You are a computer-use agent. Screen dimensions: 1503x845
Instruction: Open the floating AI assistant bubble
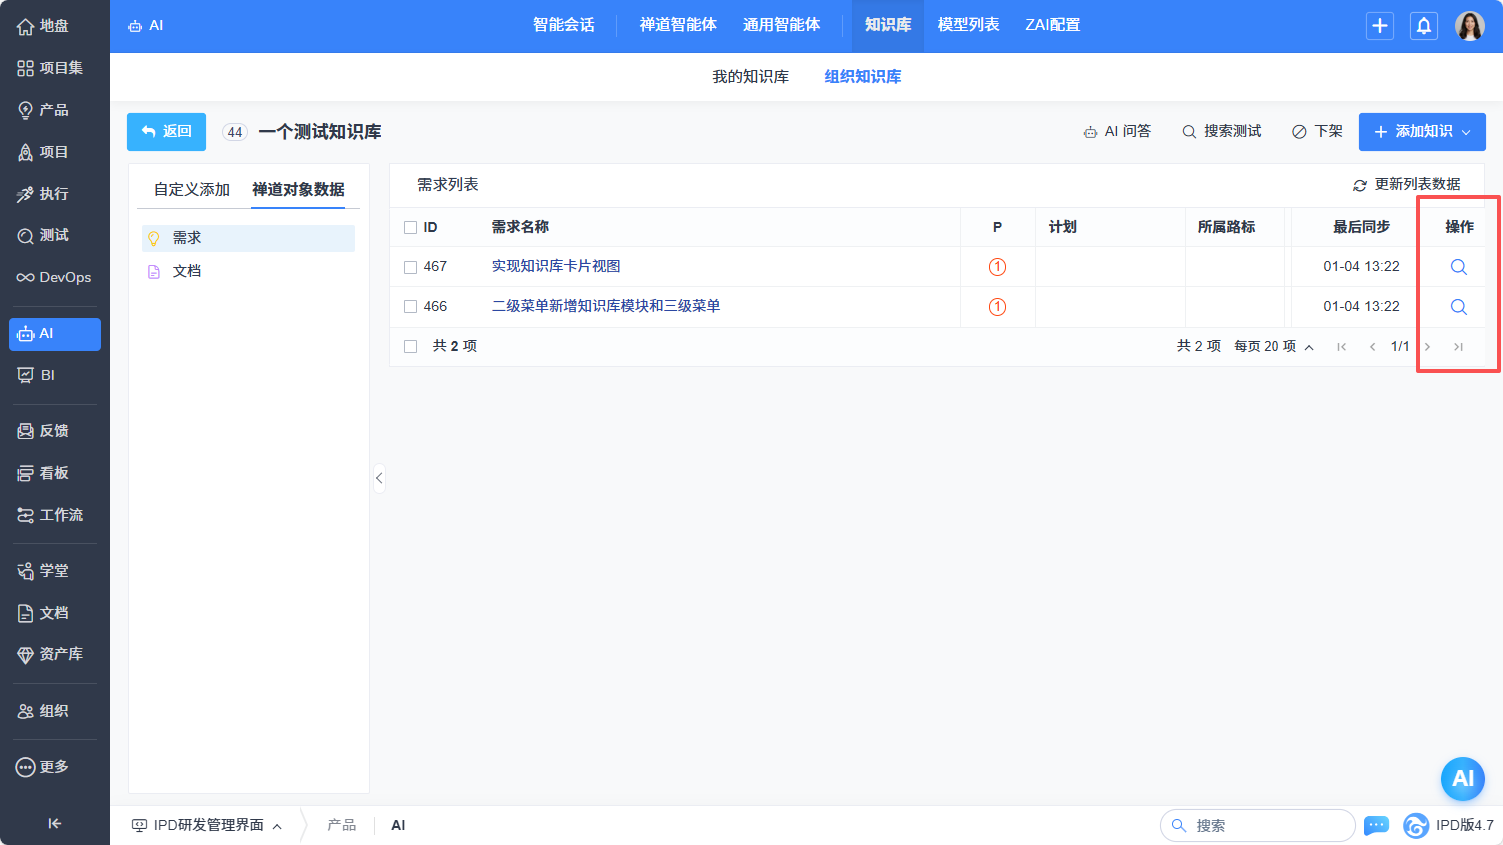[x=1462, y=779]
